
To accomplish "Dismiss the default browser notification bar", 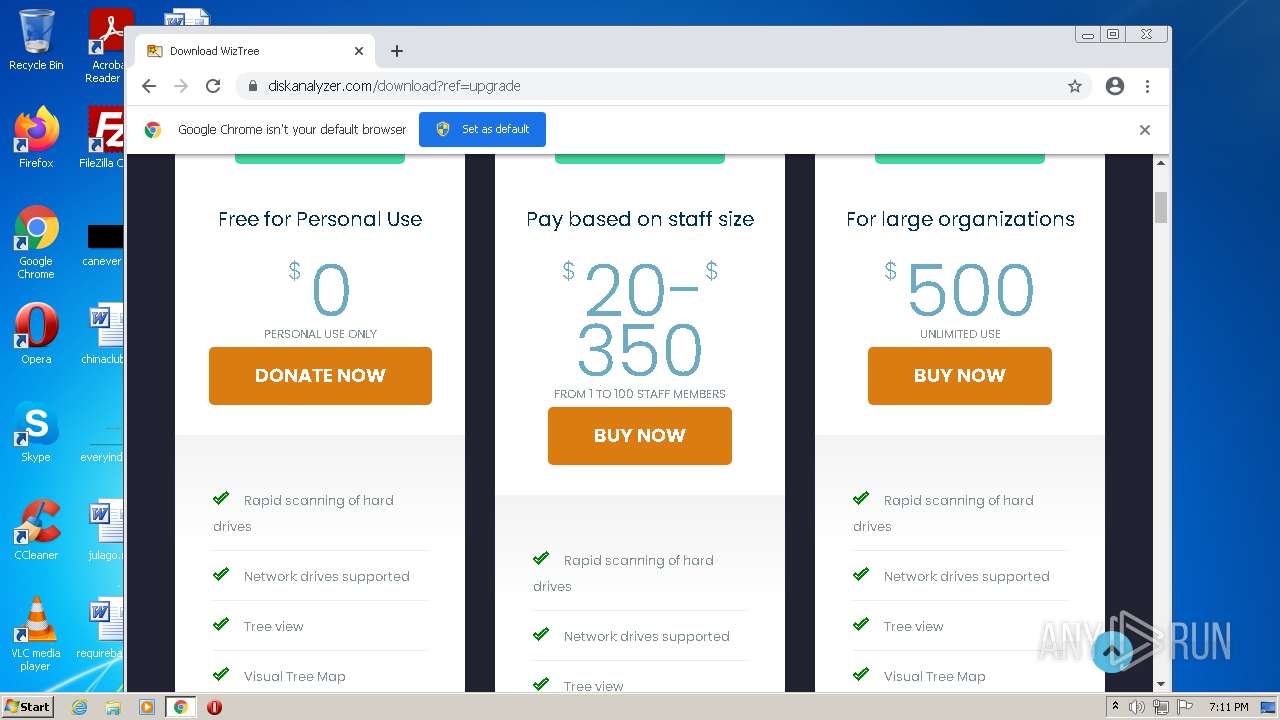I will click(x=1145, y=130).
